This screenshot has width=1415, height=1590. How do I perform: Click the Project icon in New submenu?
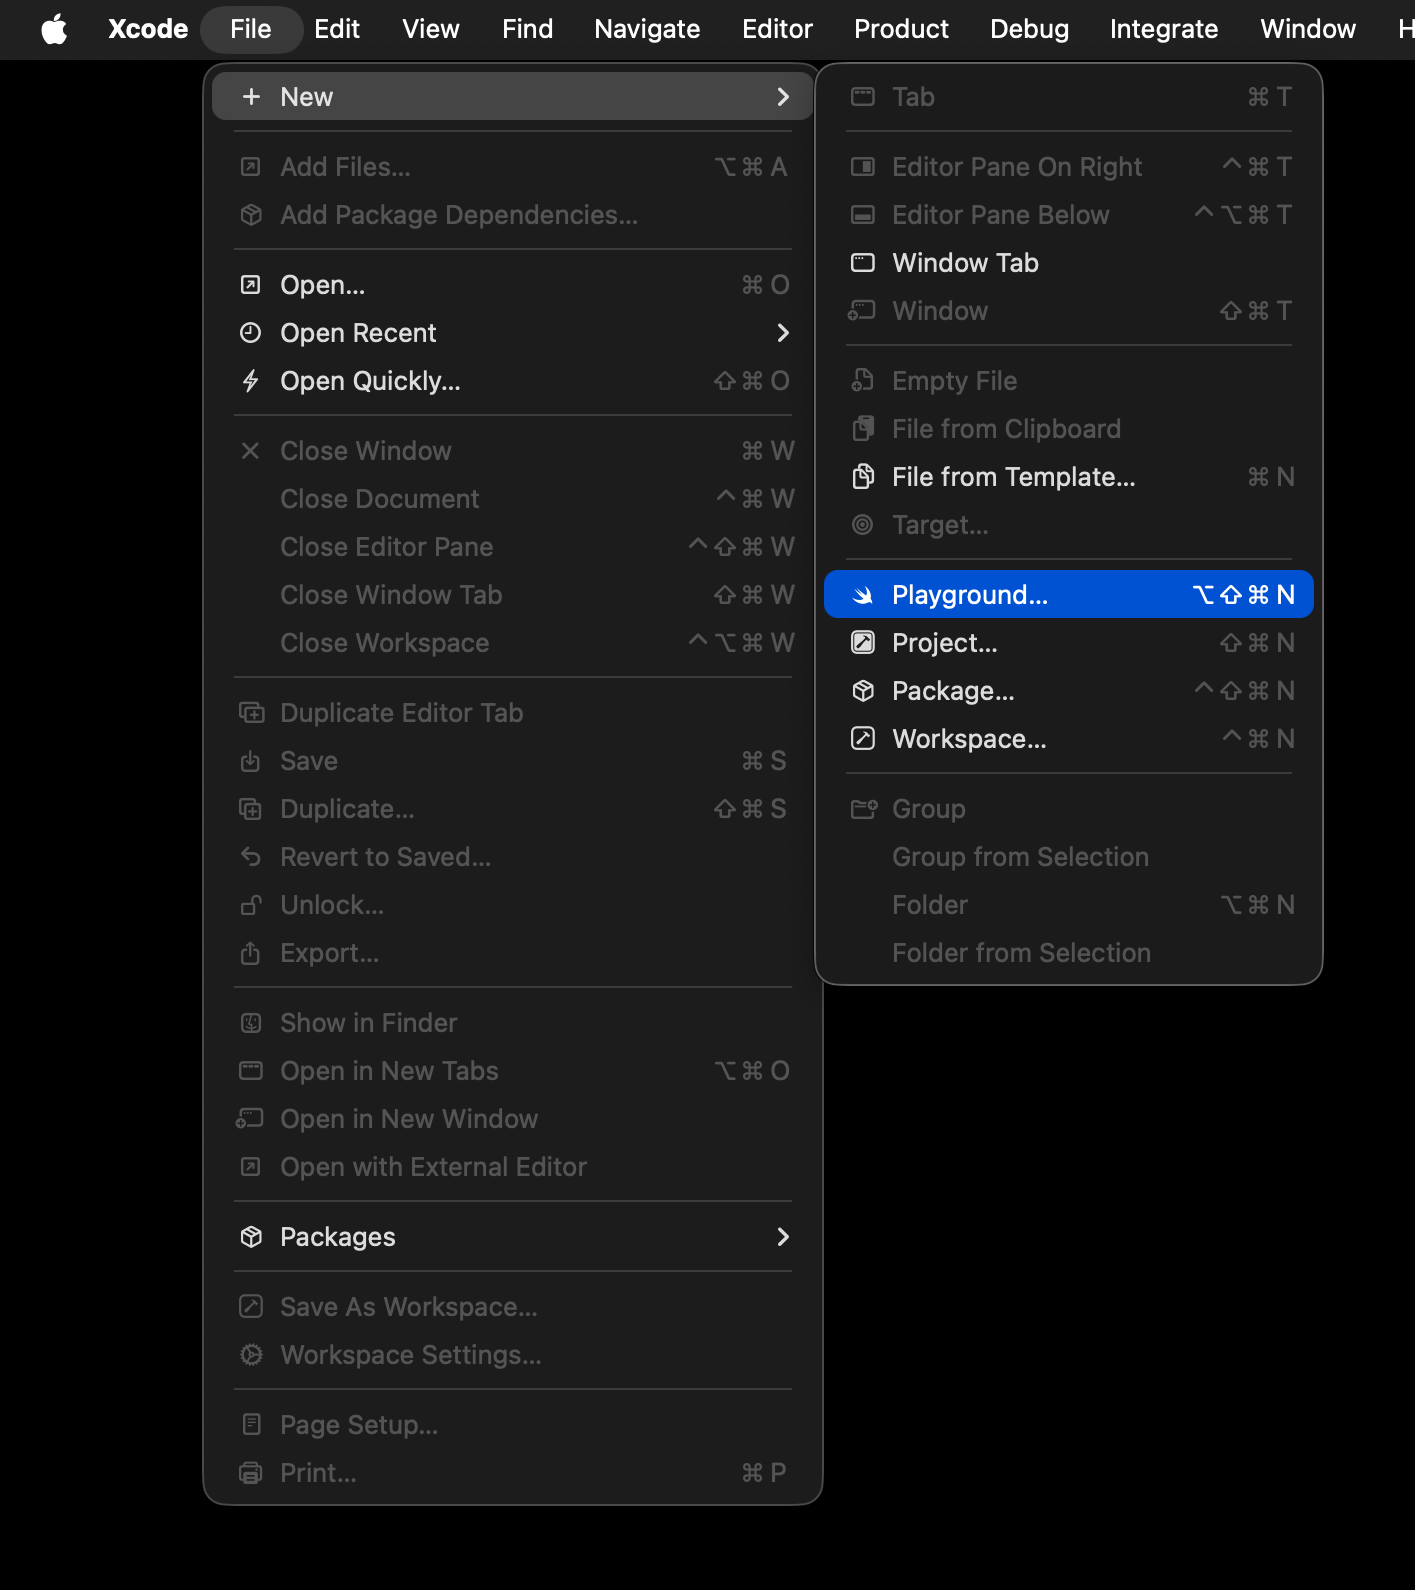[x=862, y=643]
